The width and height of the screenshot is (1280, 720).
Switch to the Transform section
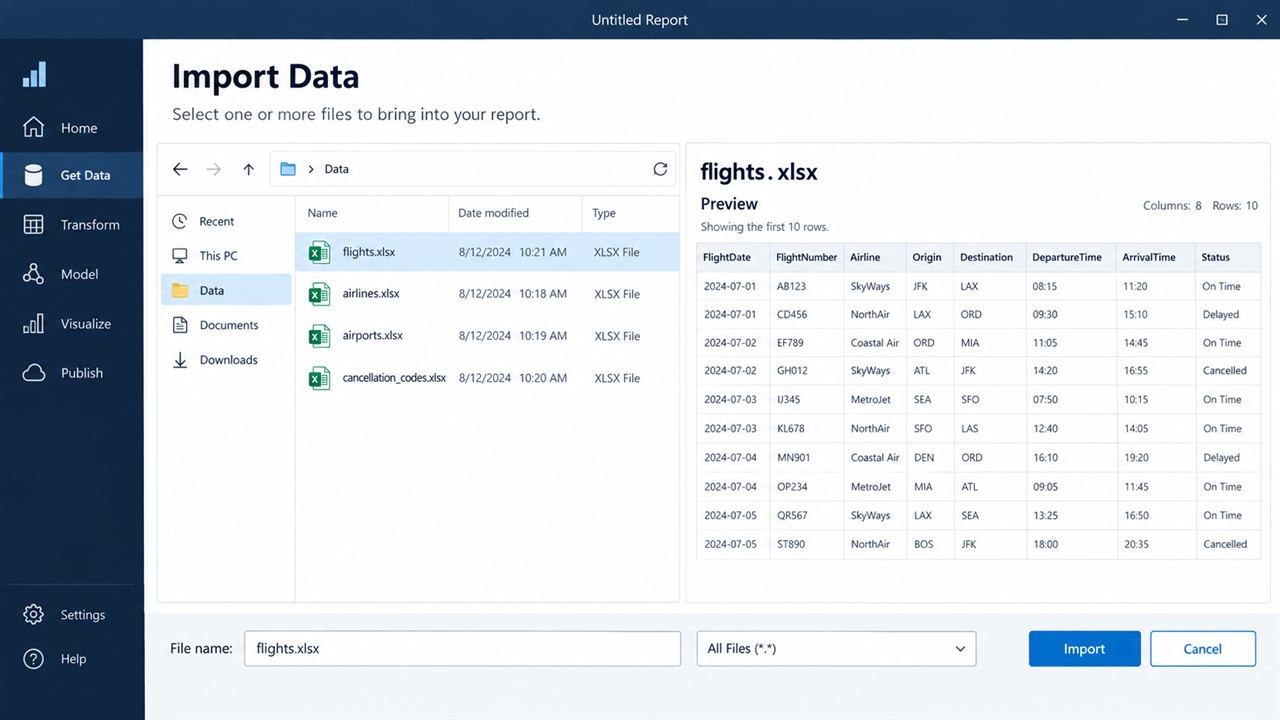click(x=72, y=224)
